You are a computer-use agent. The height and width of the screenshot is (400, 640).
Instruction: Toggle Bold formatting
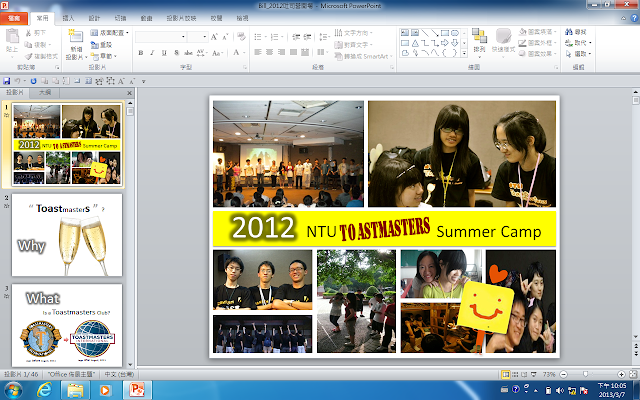(x=140, y=53)
